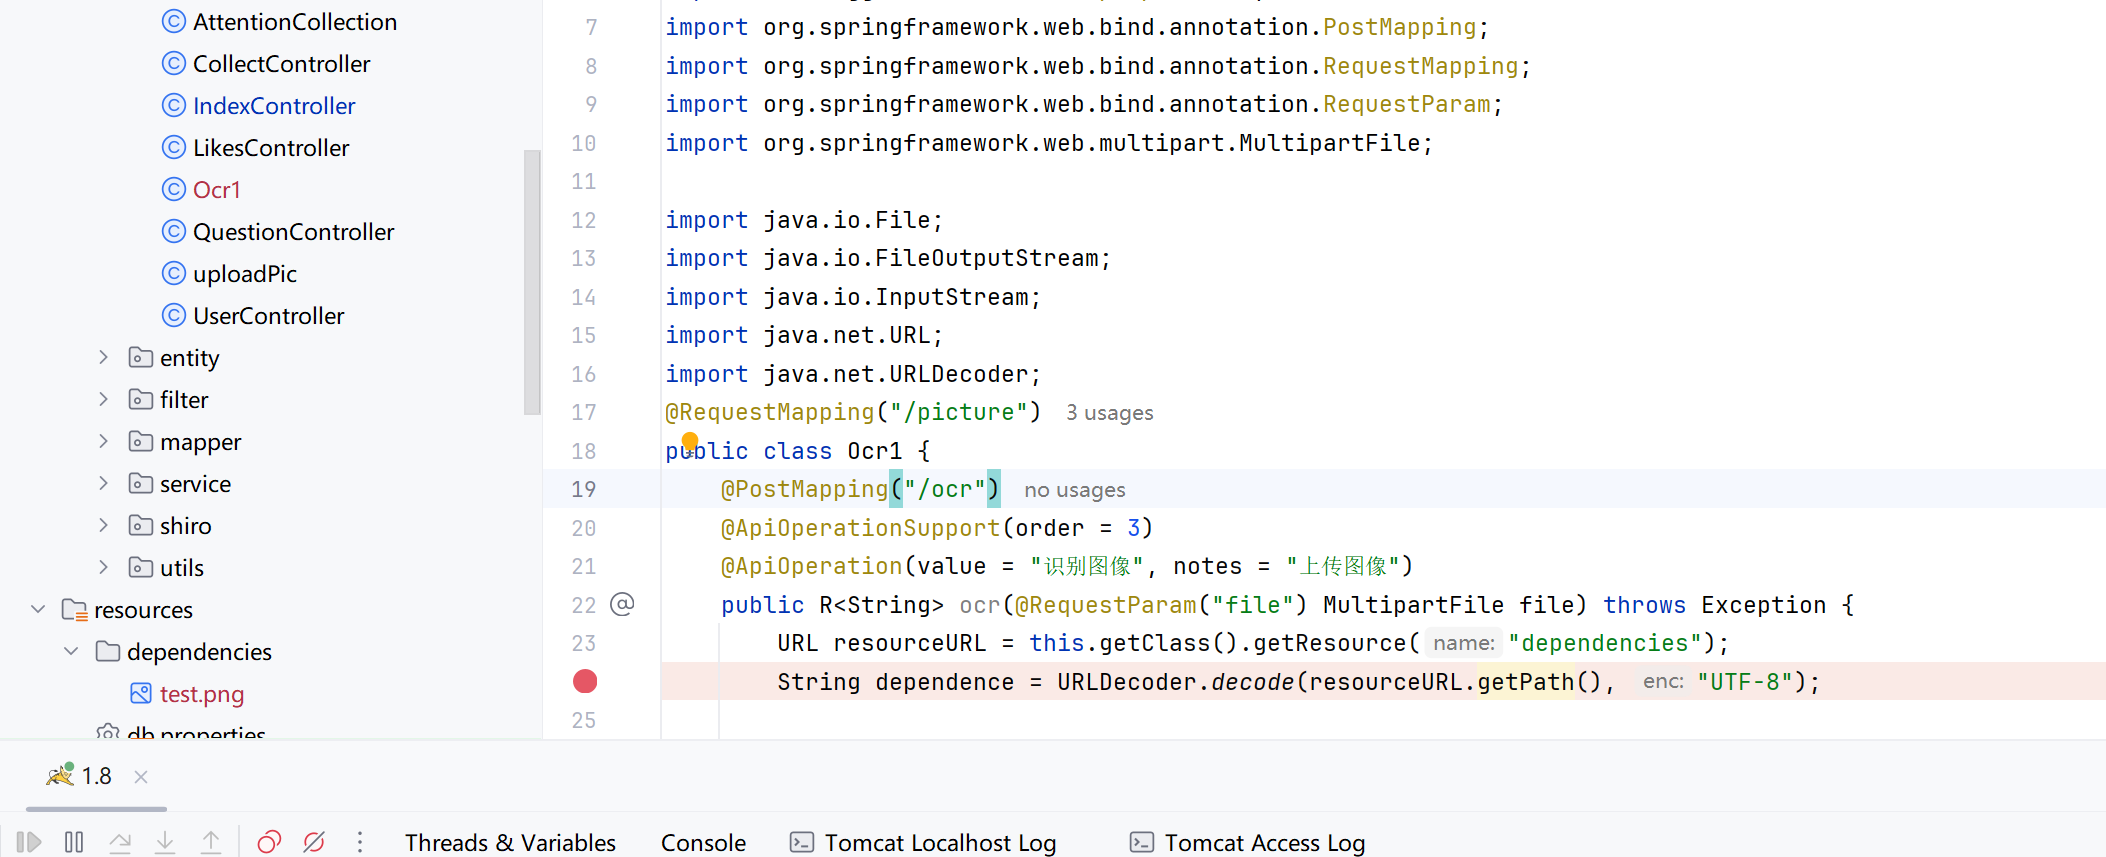Select IndexController in project tree
Viewport: 2106px width, 857px height.
(274, 106)
